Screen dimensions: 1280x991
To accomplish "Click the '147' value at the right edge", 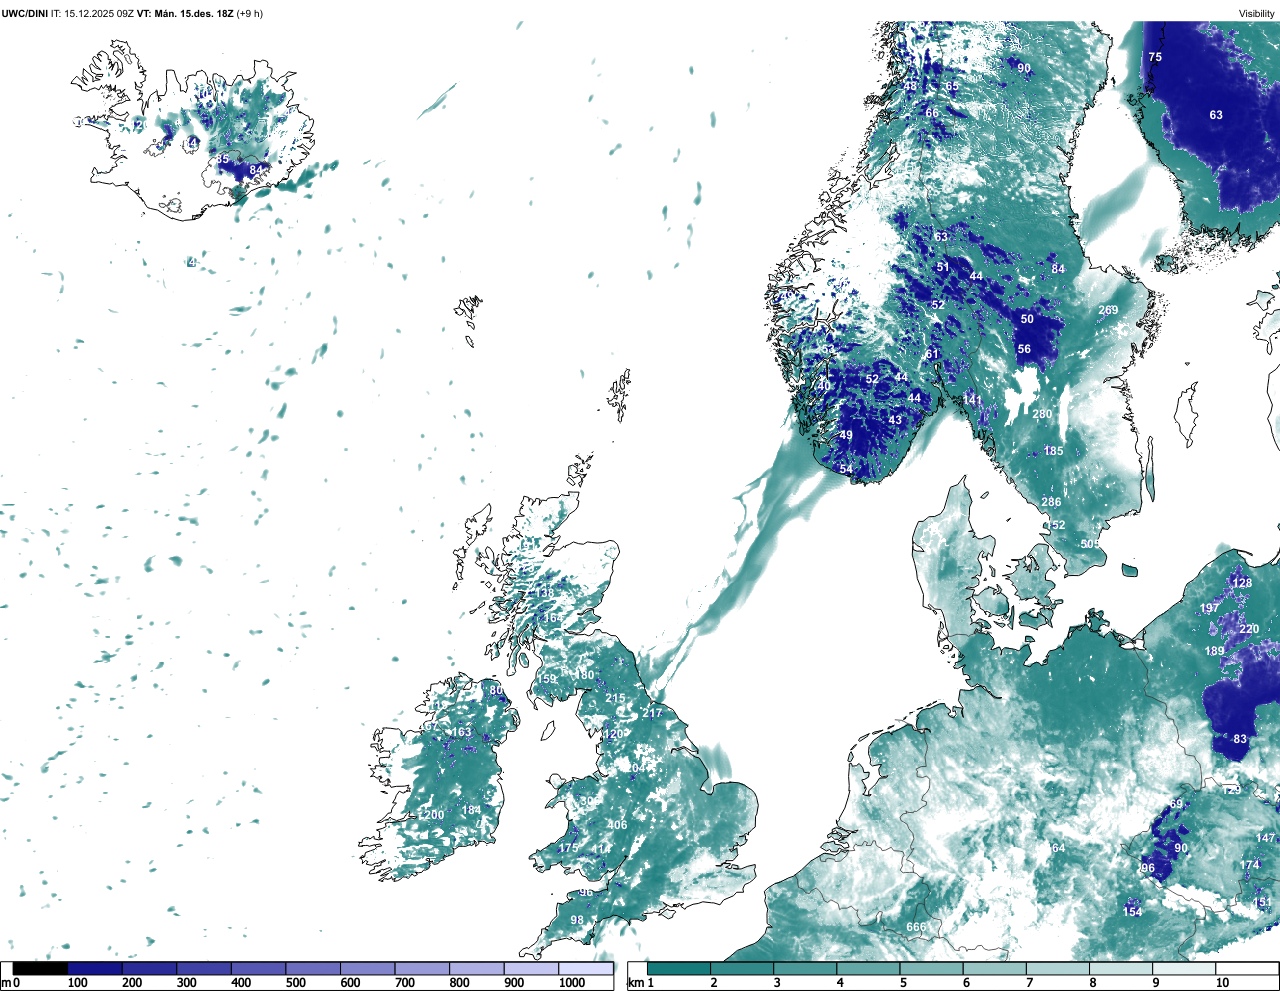I will click(1265, 838).
